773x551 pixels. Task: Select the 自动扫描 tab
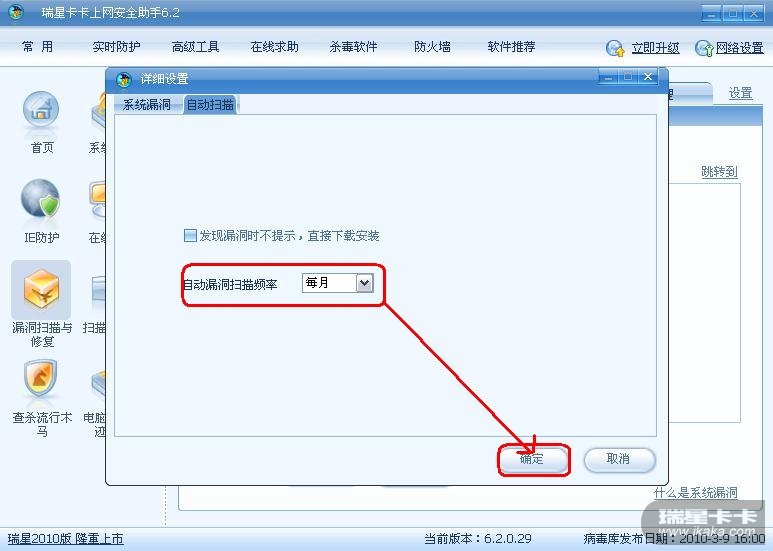[x=210, y=104]
